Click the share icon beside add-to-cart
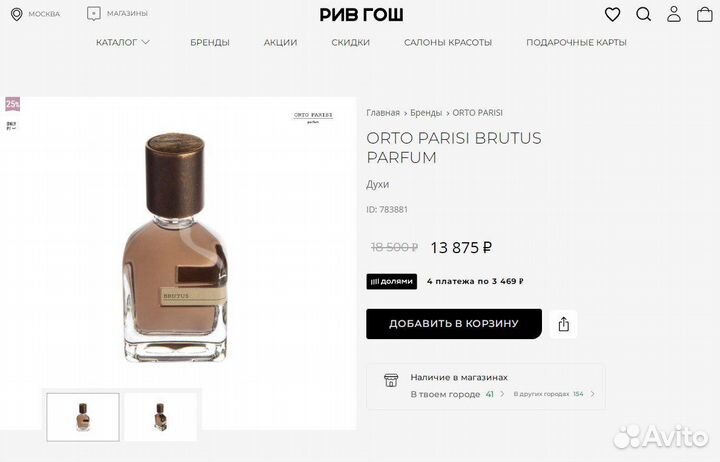This screenshot has height=462, width=720. [x=563, y=324]
